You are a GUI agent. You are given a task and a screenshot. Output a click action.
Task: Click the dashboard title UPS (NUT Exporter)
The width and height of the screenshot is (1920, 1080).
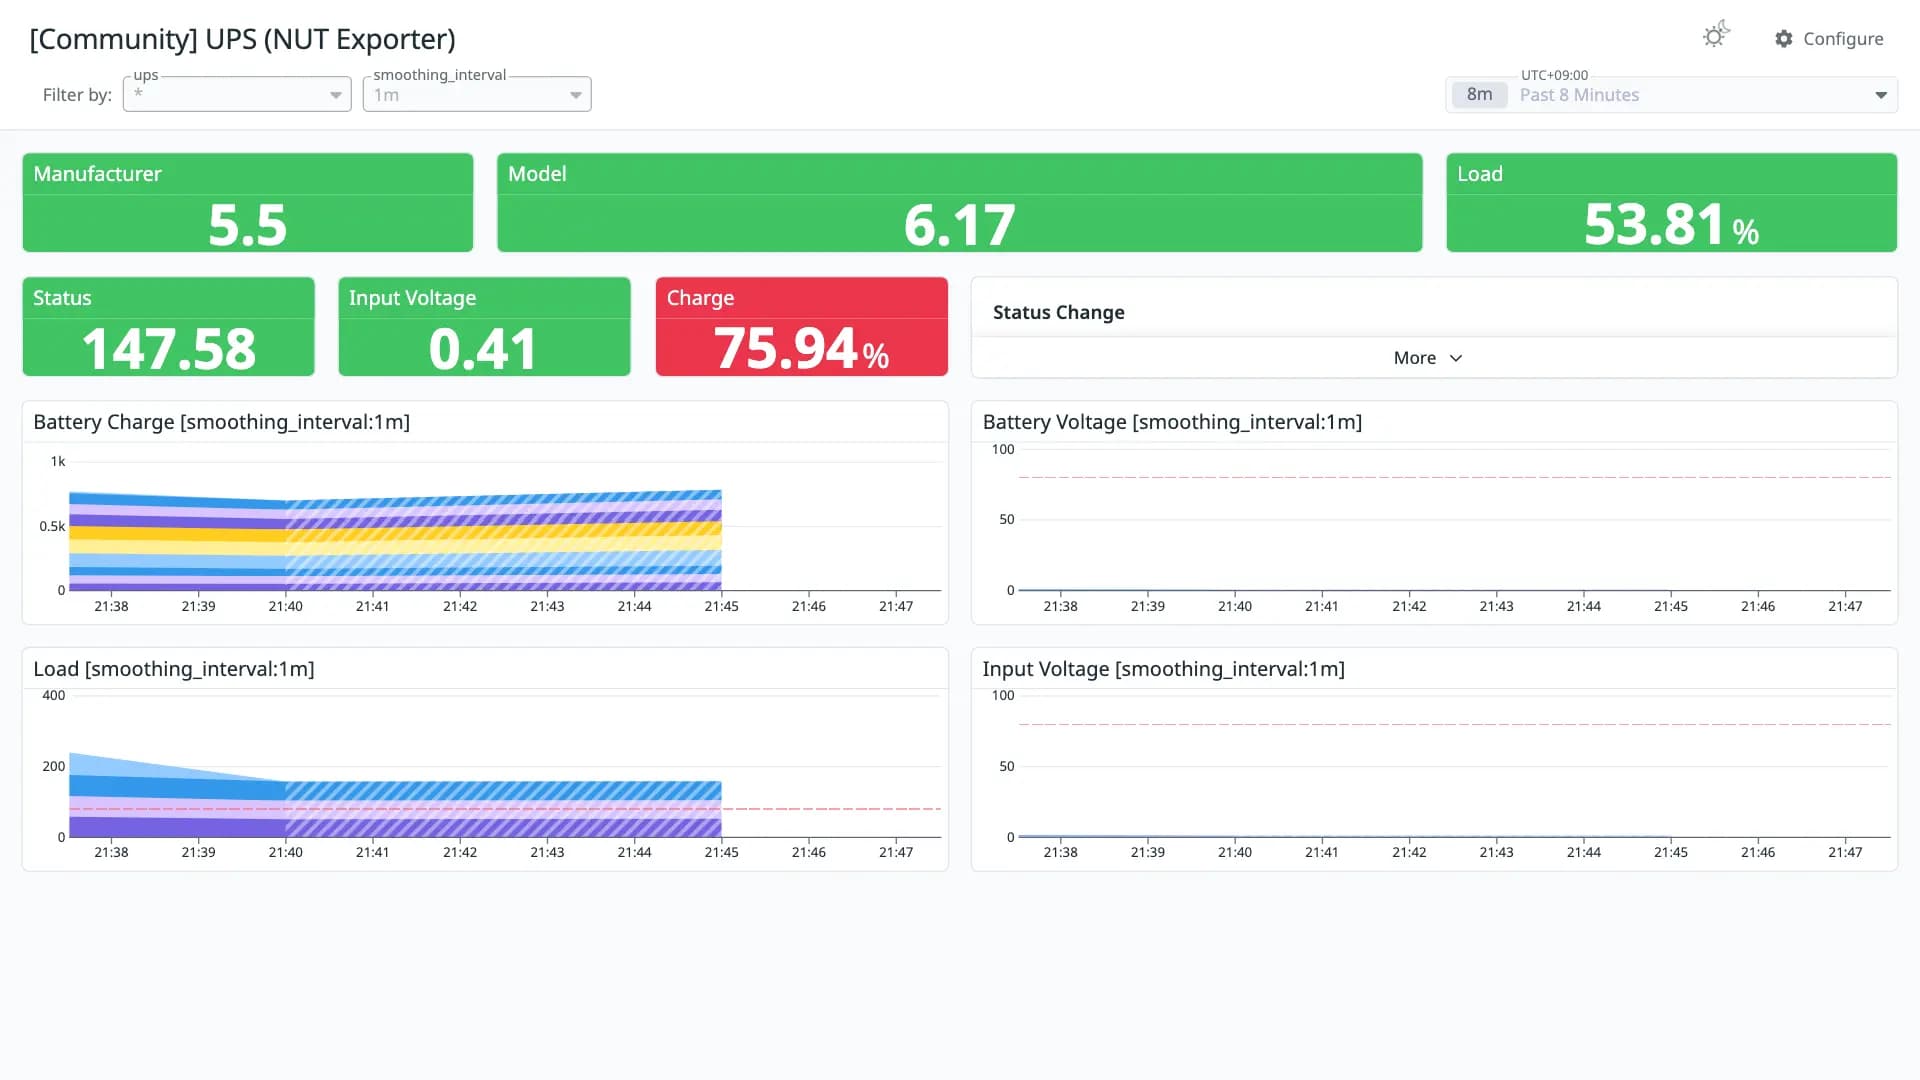coord(242,39)
